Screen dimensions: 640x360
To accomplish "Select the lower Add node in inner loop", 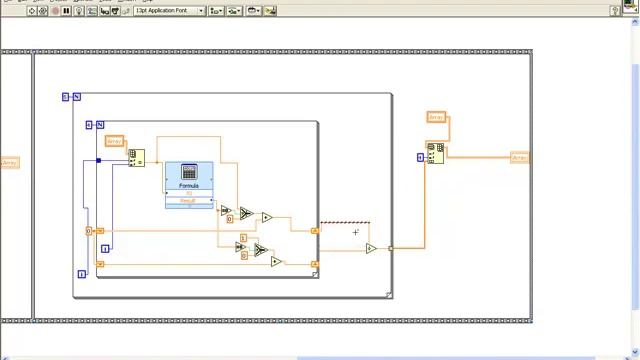I will point(276,261).
